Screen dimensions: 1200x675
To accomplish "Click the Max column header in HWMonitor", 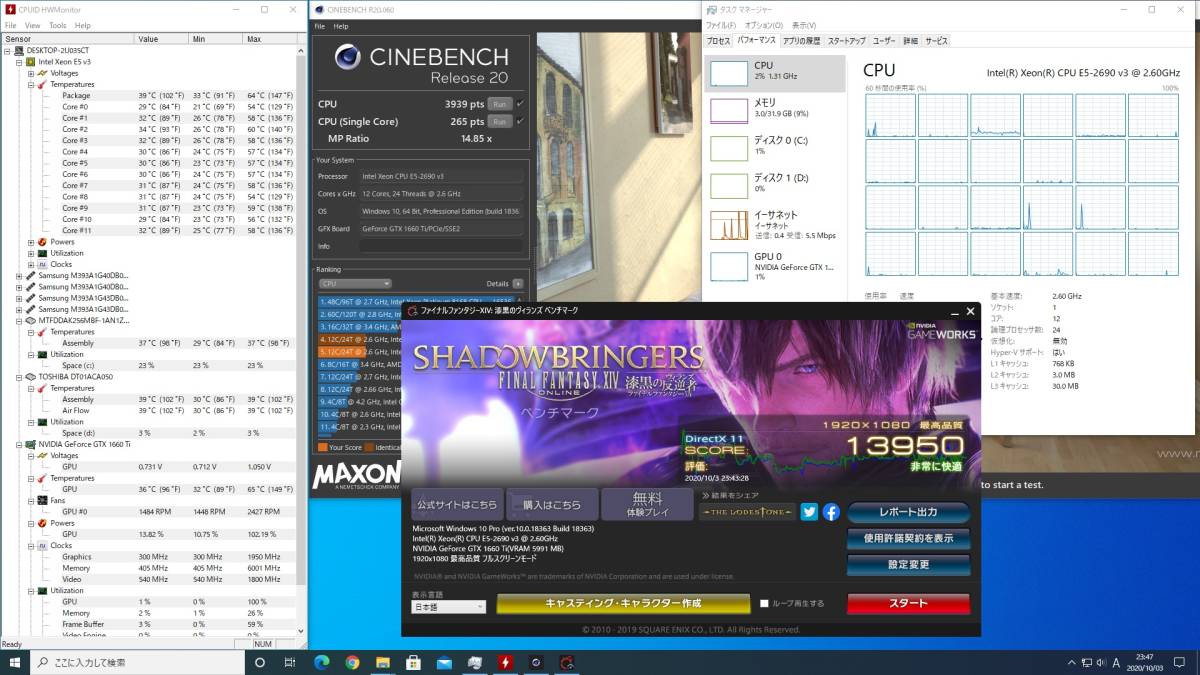I will pos(268,39).
